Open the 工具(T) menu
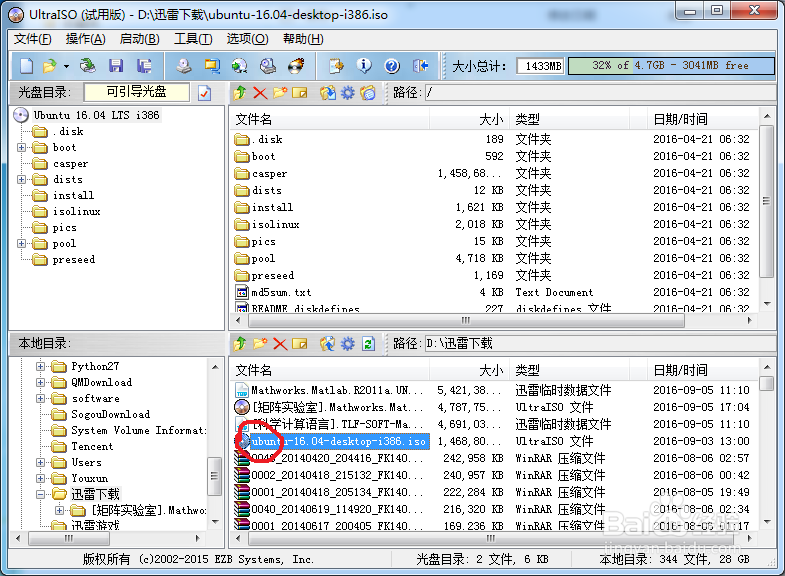The width and height of the screenshot is (785, 576). point(193,39)
